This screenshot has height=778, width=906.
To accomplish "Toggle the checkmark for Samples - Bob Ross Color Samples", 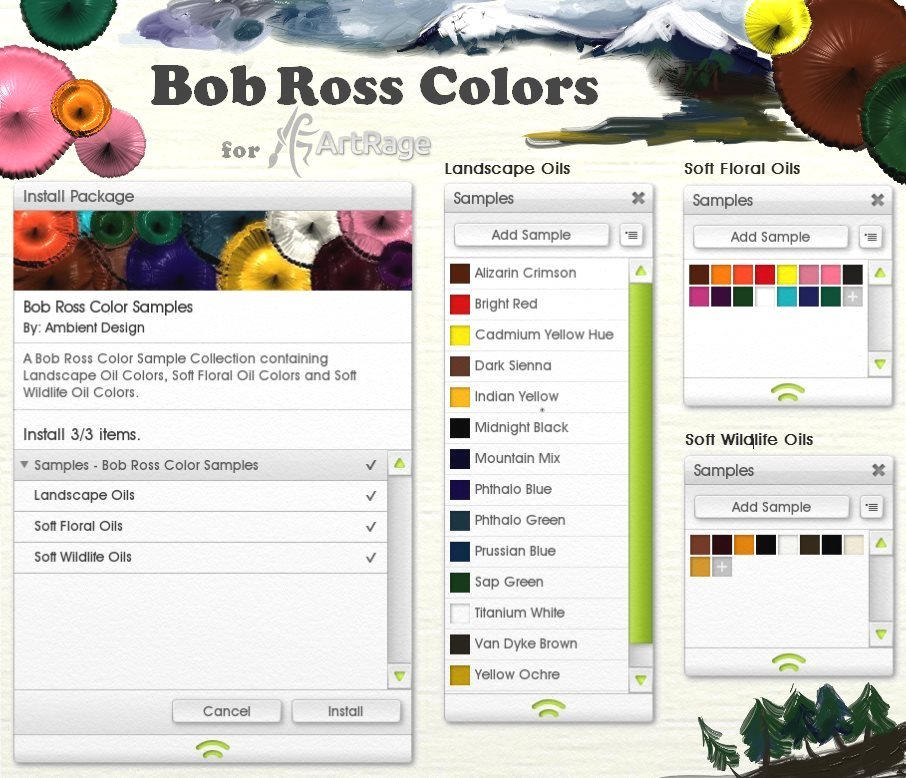I will (x=371, y=465).
